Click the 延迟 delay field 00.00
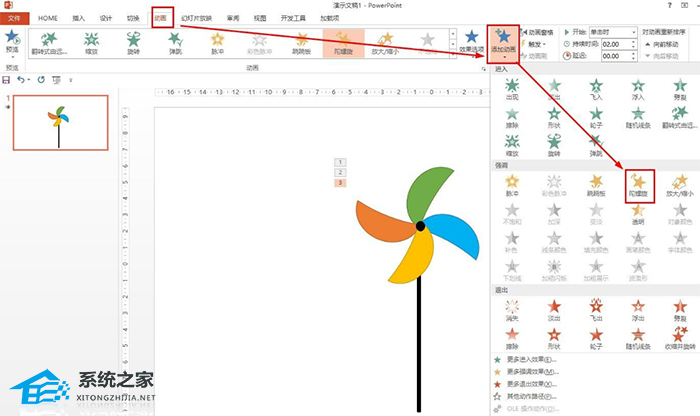 click(615, 56)
